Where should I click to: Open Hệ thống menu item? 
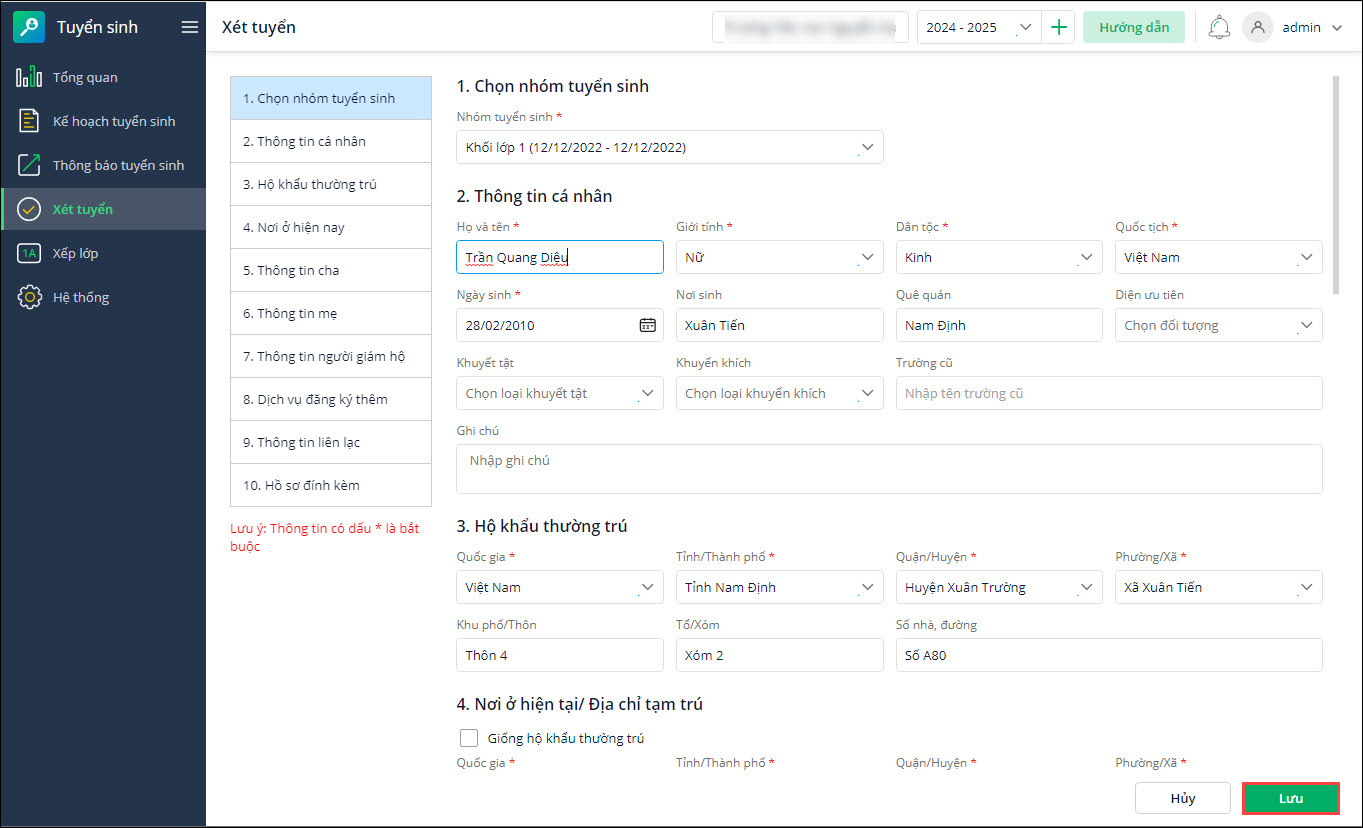coord(103,297)
